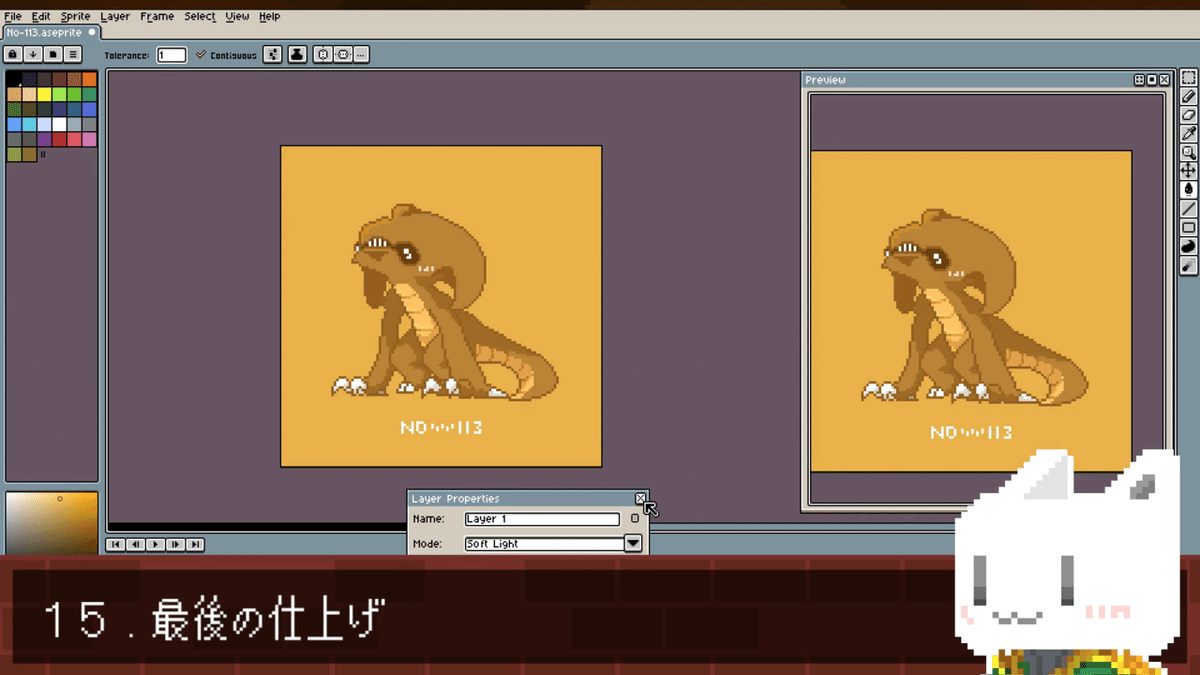Click the ink type icon in context bar
The height and width of the screenshot is (675, 1200).
coord(297,55)
